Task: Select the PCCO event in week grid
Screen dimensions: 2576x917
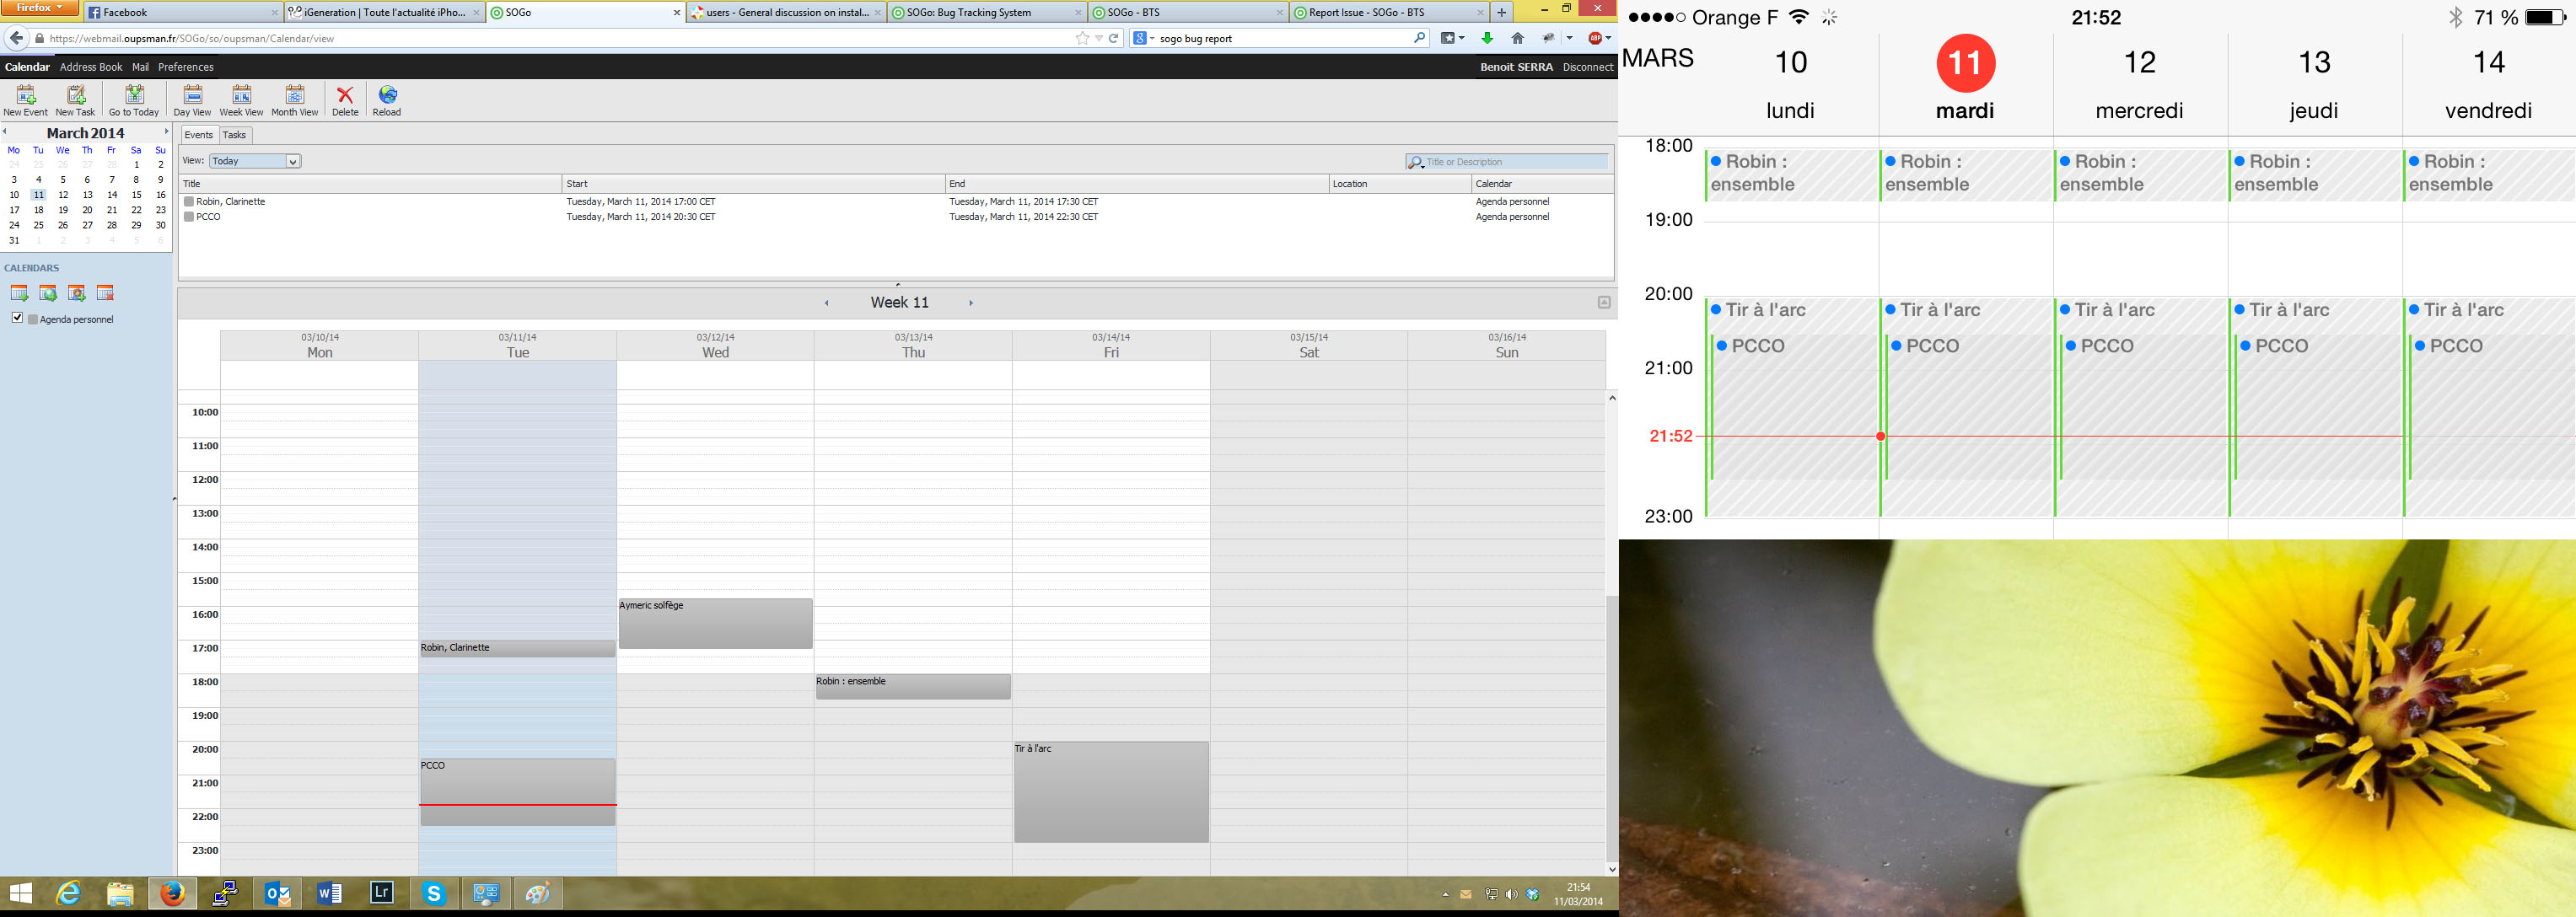Action: pos(517,785)
